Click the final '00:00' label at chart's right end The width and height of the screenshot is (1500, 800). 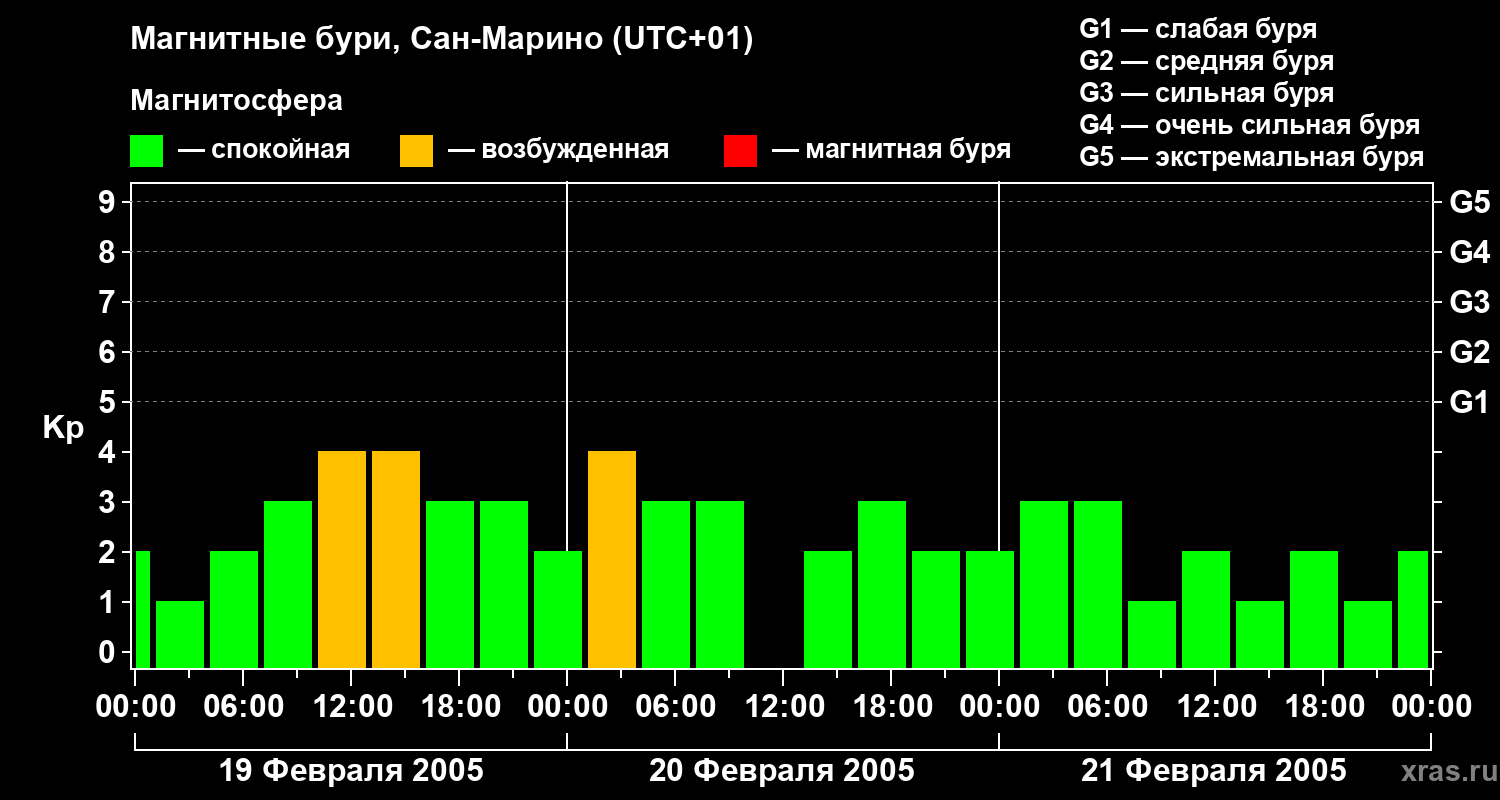(x=1431, y=707)
